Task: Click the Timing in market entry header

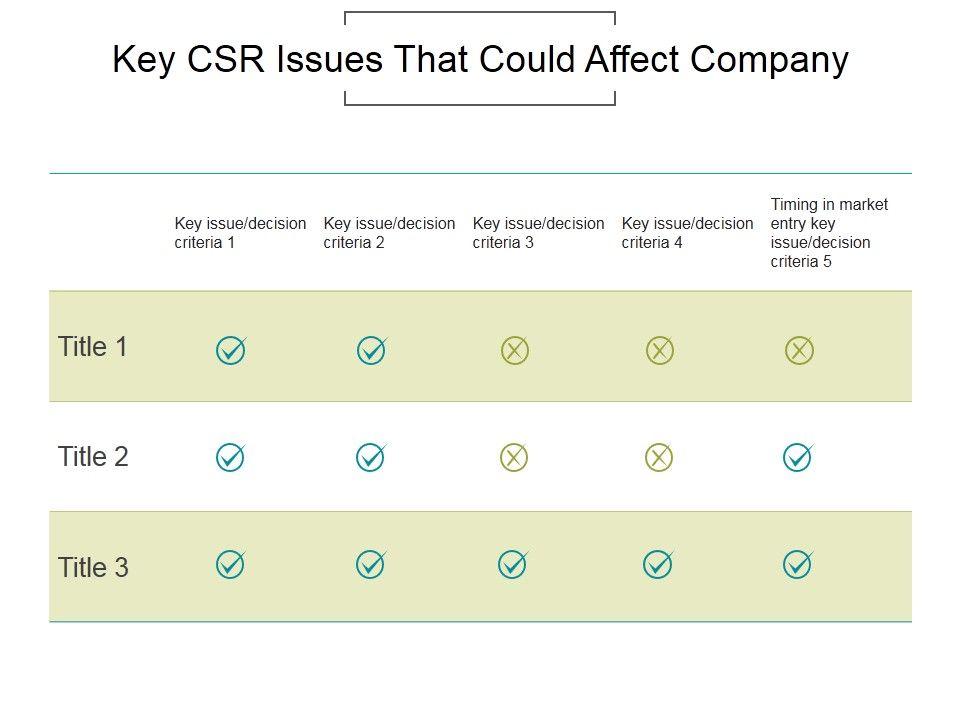Action: 828,233
